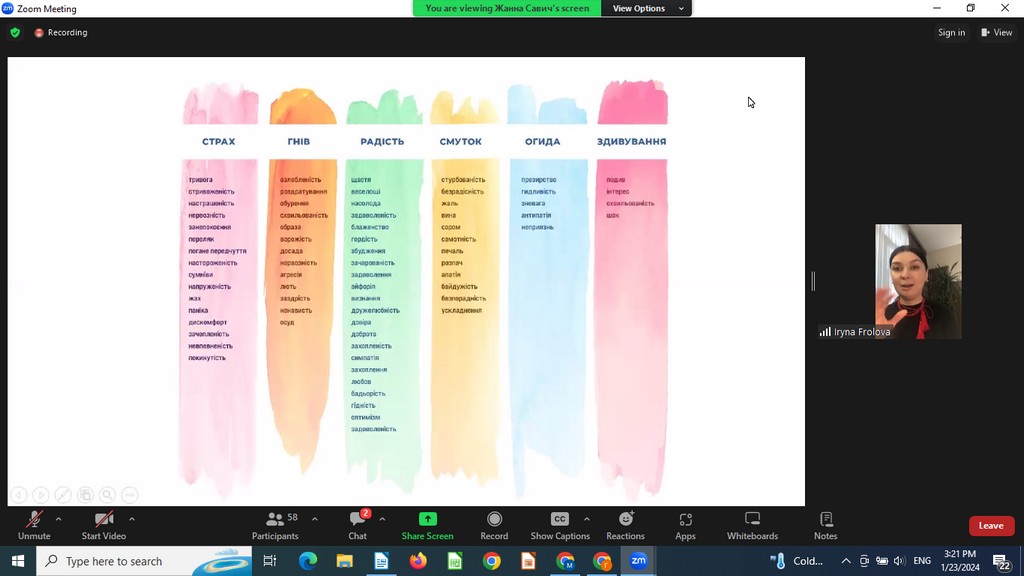The width and height of the screenshot is (1024, 576).
Task: Leave the meeting
Action: [x=990, y=526]
